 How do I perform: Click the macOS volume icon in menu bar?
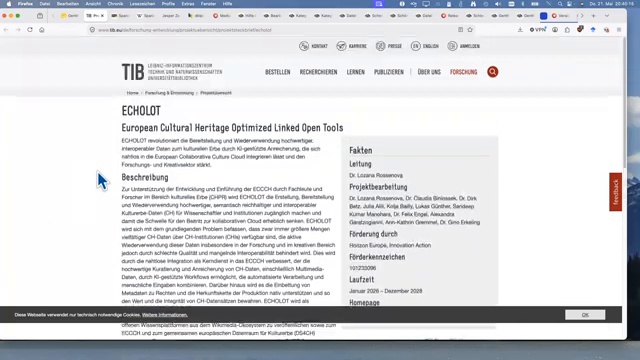pyautogui.click(x=498, y=4)
